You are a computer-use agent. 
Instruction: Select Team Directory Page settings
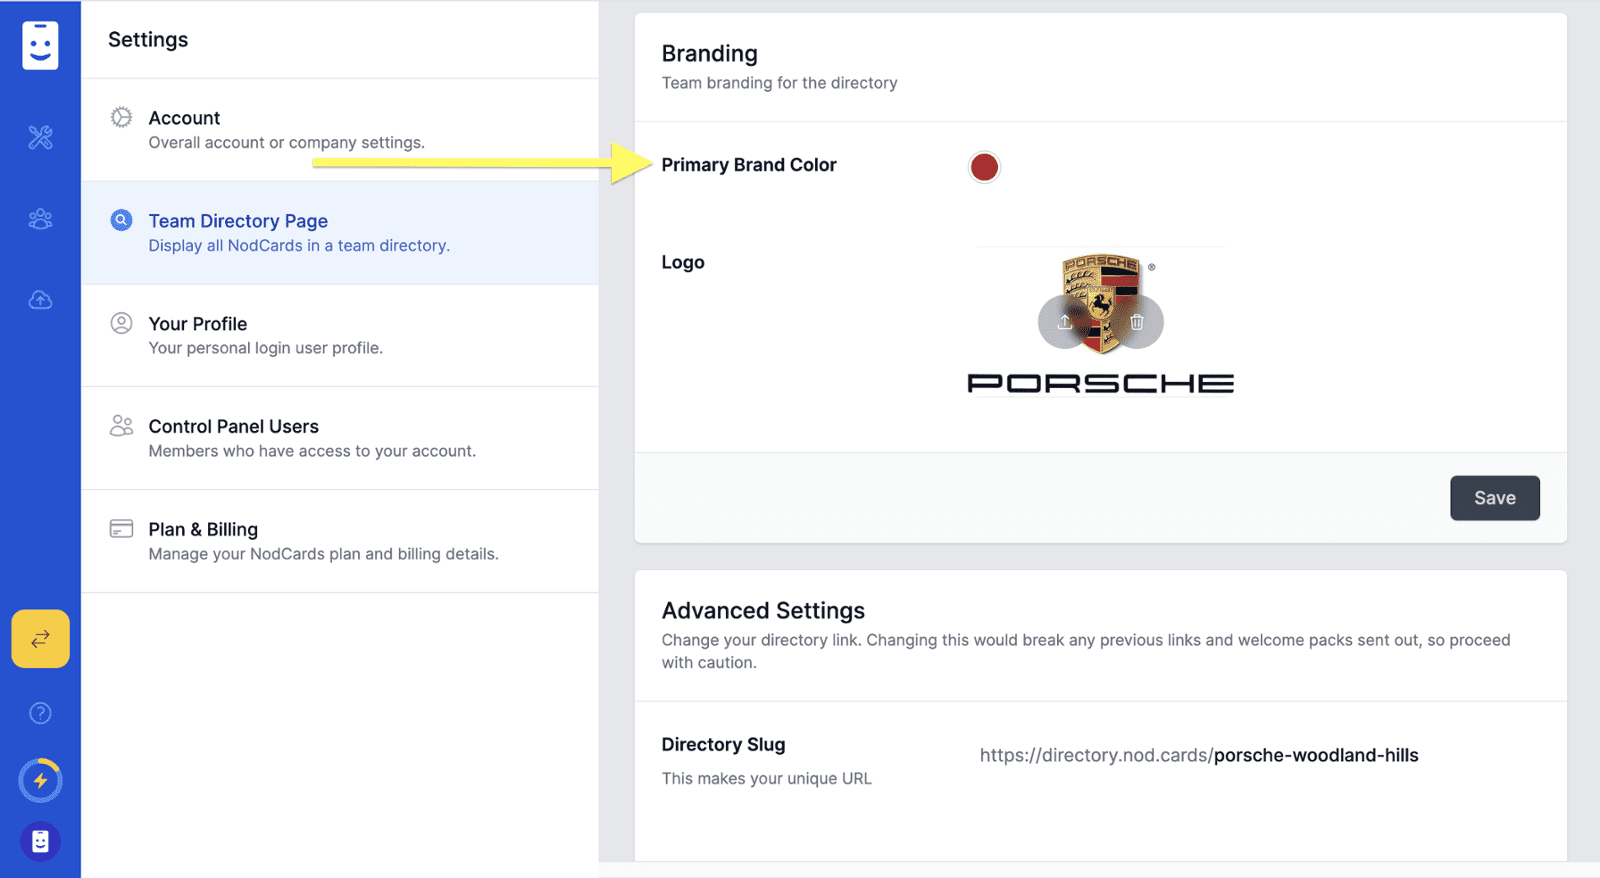(340, 232)
